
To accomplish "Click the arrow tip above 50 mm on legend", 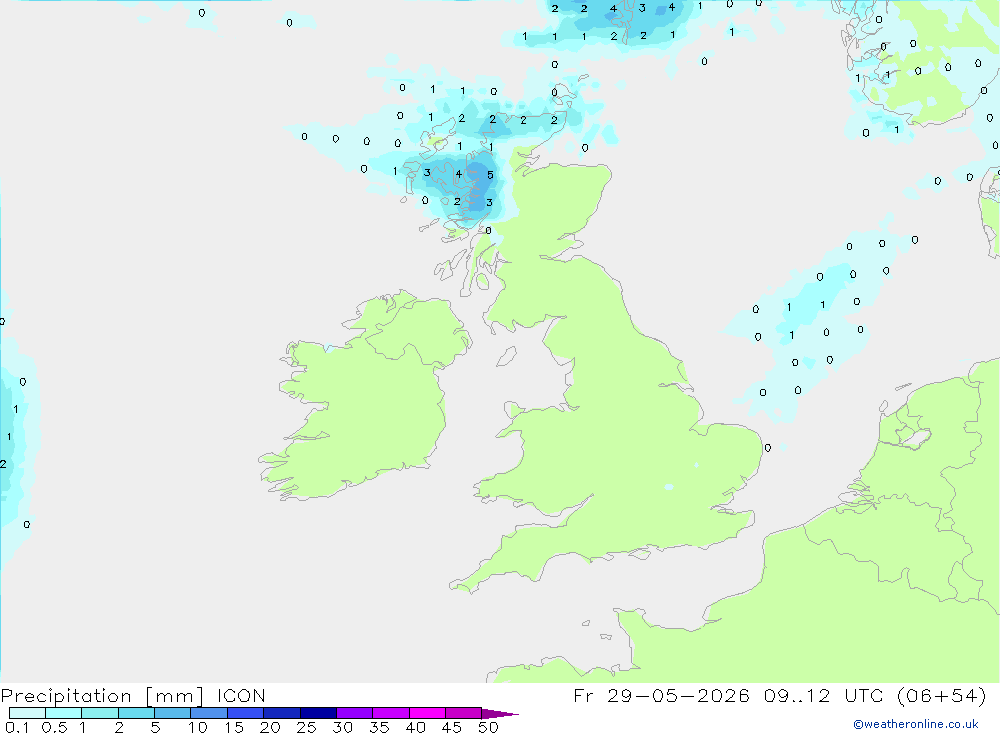I will click(501, 713).
